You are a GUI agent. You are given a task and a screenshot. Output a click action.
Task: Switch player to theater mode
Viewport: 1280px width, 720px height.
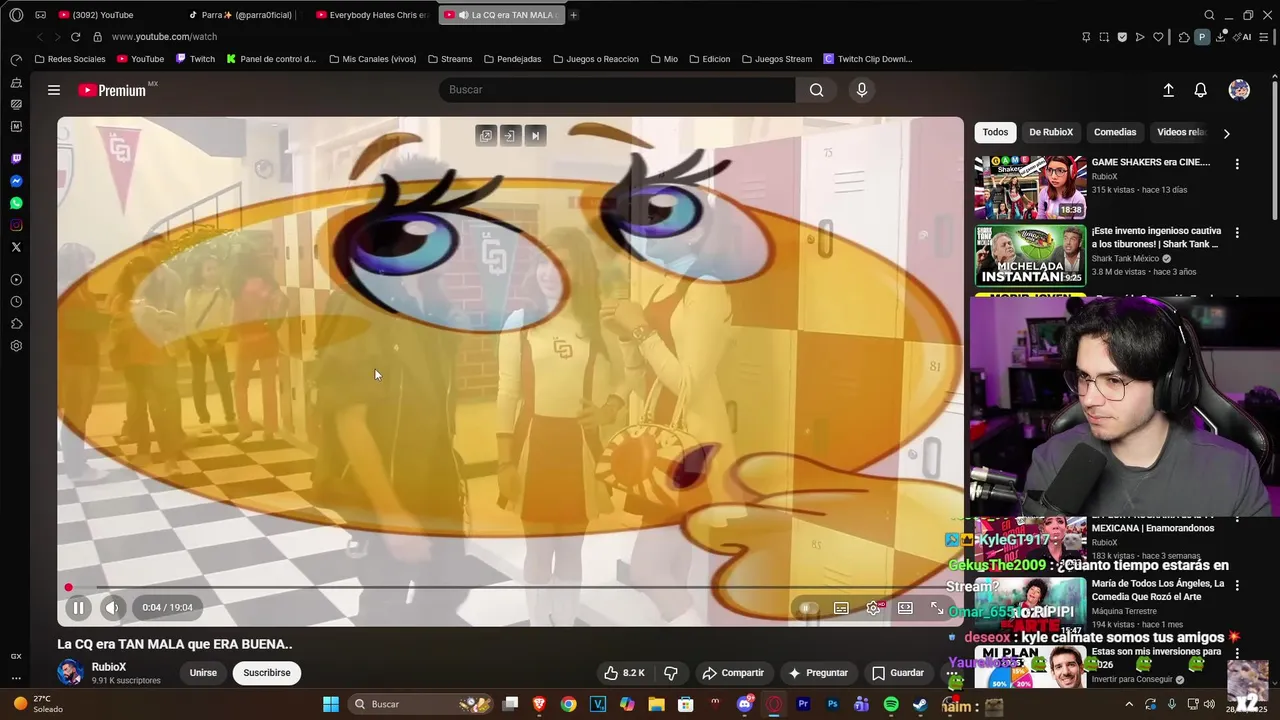click(x=905, y=608)
